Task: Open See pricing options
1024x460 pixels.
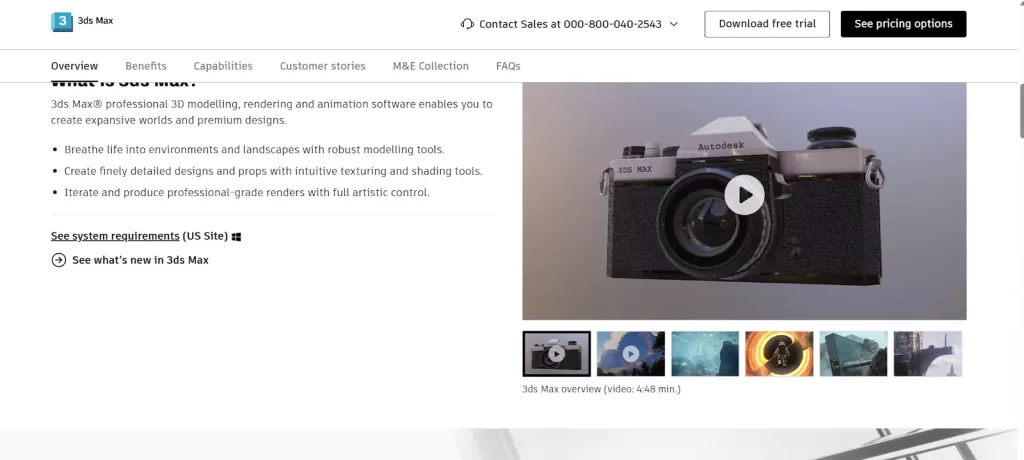Action: pos(903,24)
